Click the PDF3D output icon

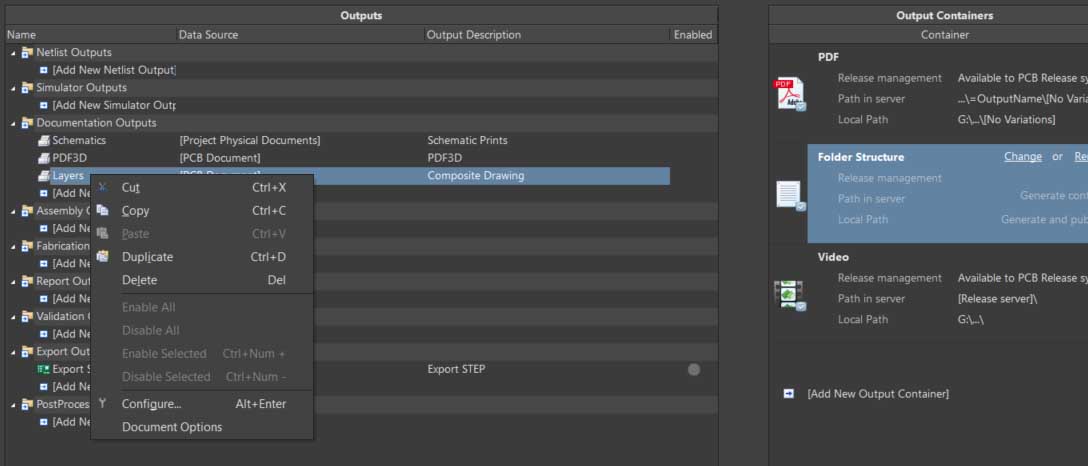pos(44,158)
